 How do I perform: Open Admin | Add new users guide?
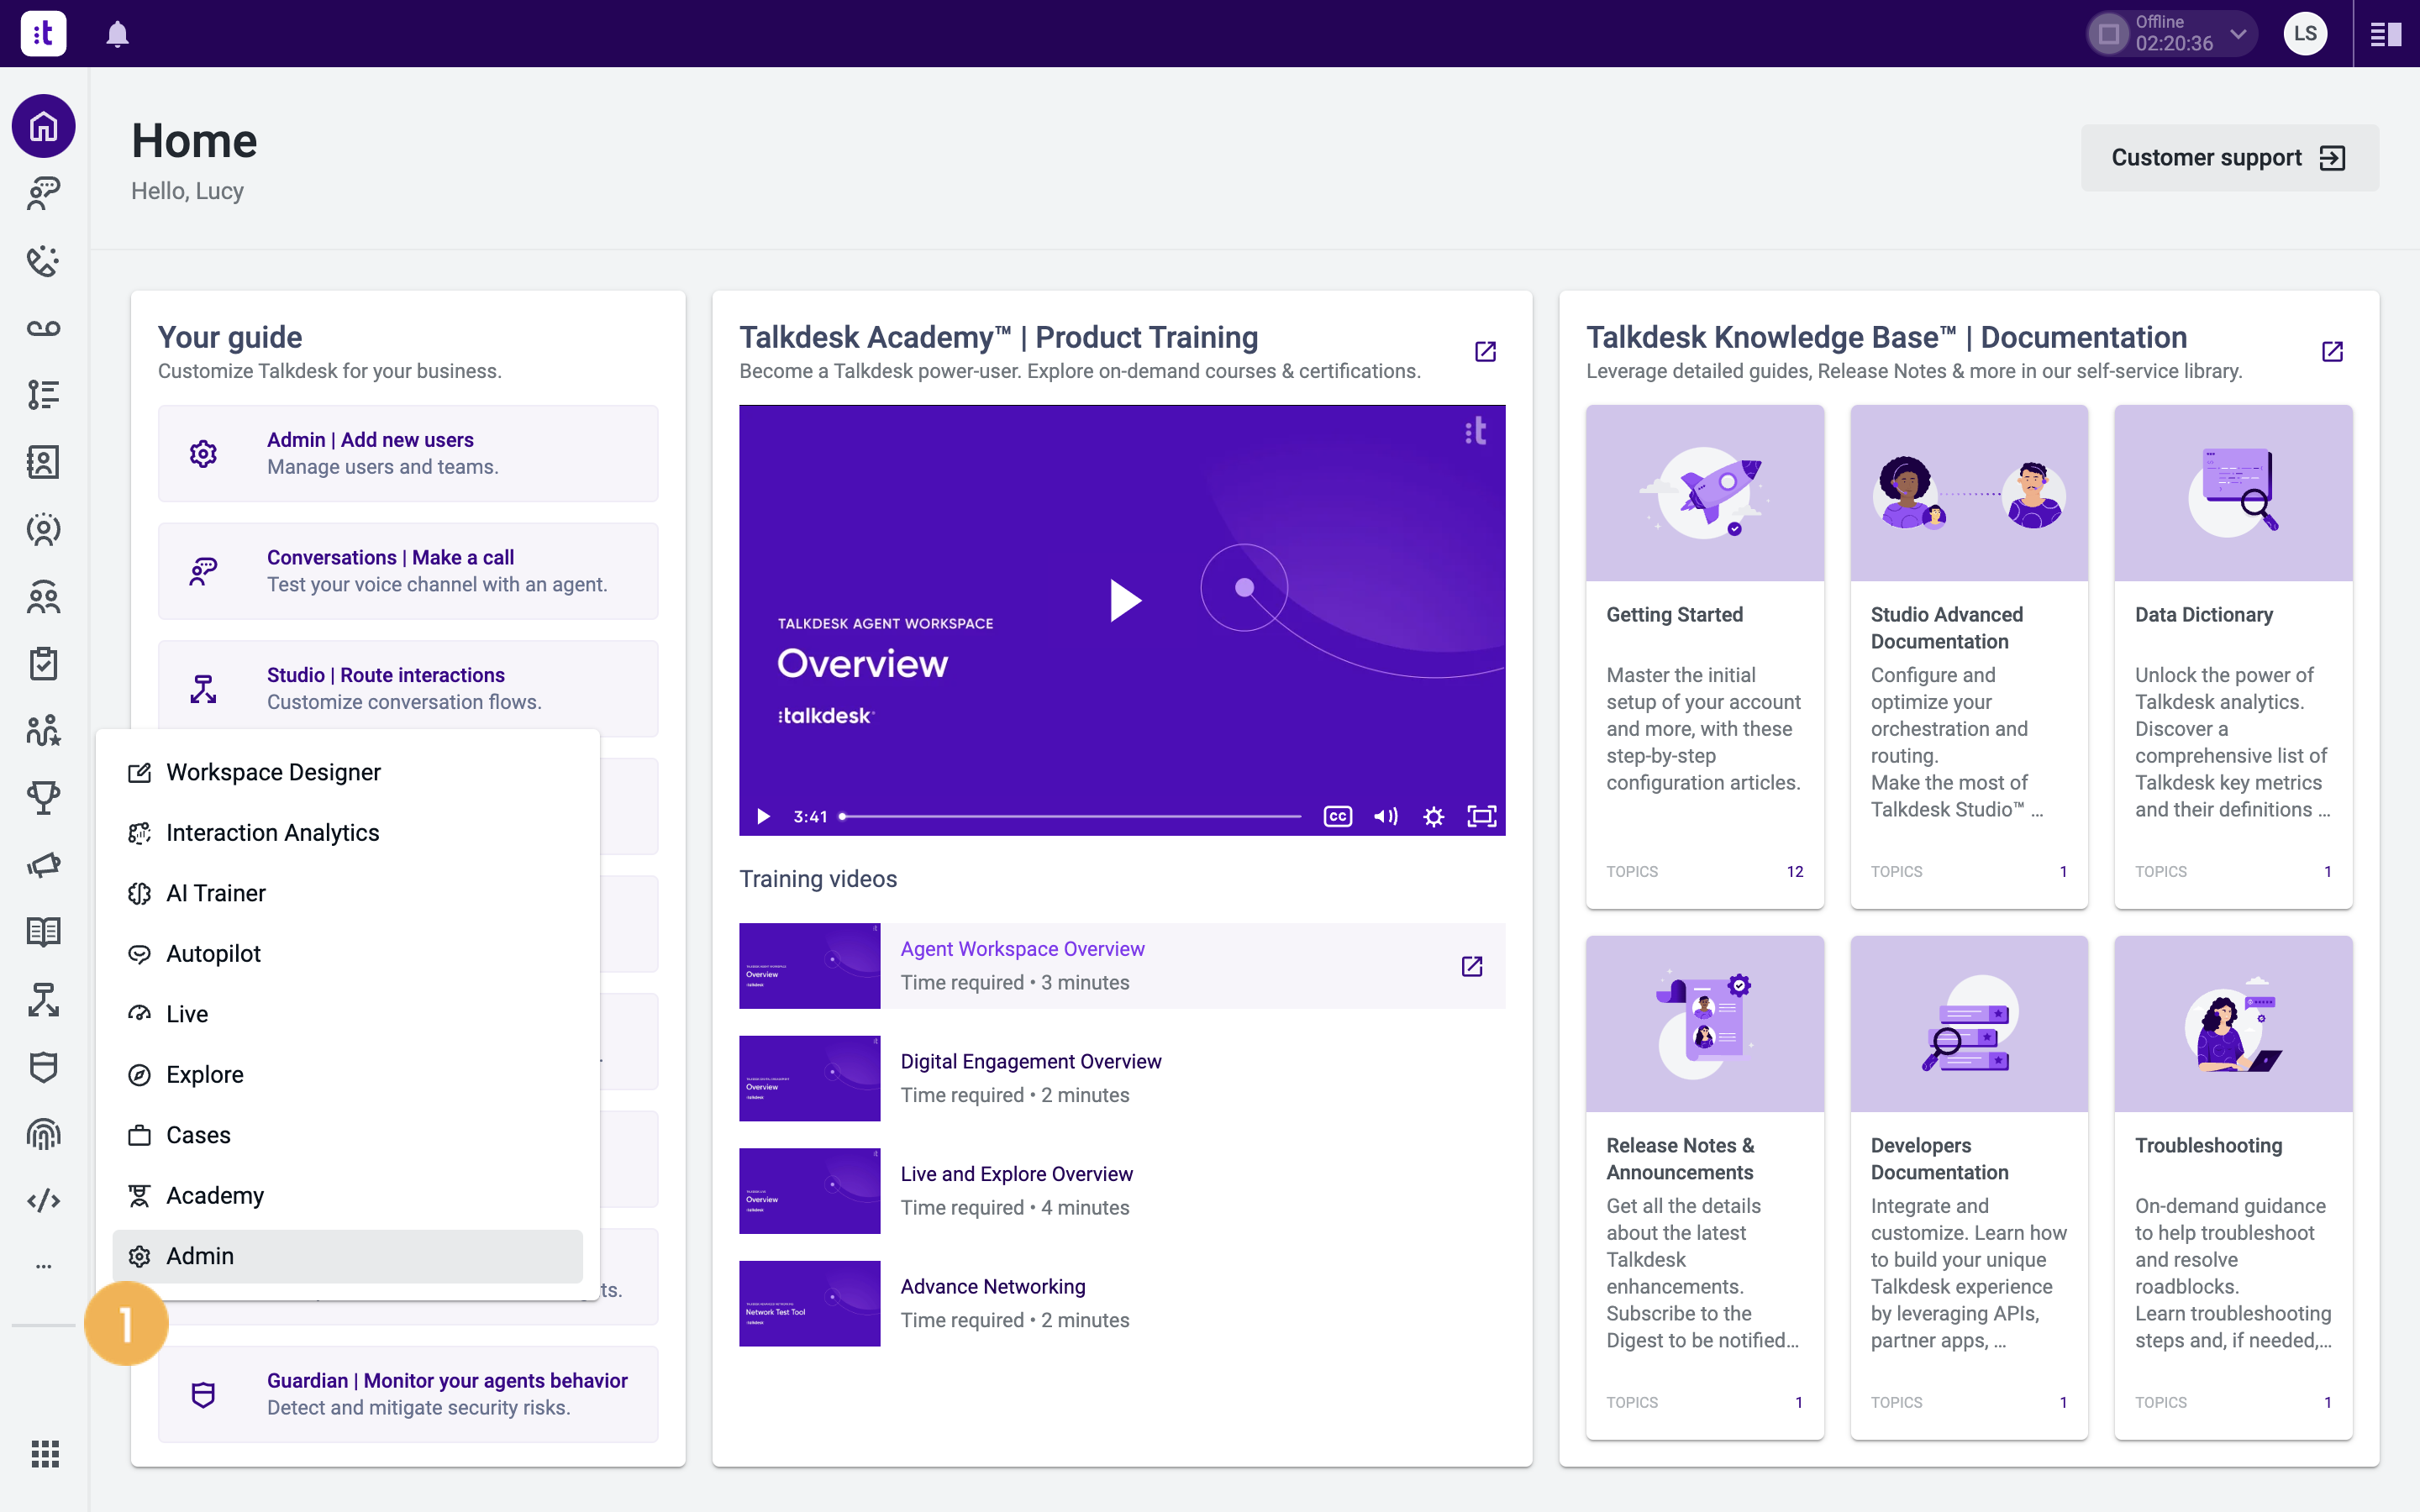408,453
